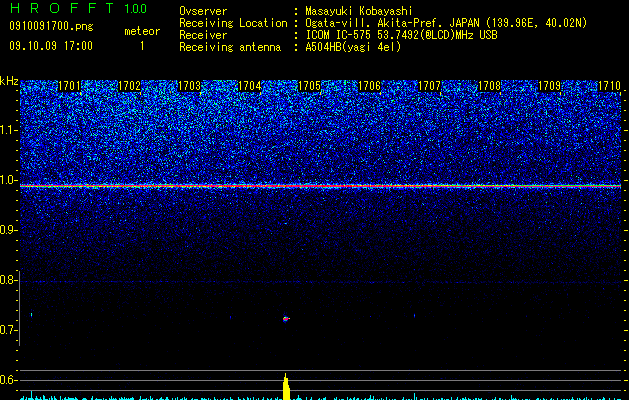The image size is (629, 400).
Task: Click the 1701 time marker
Action: coord(69,86)
